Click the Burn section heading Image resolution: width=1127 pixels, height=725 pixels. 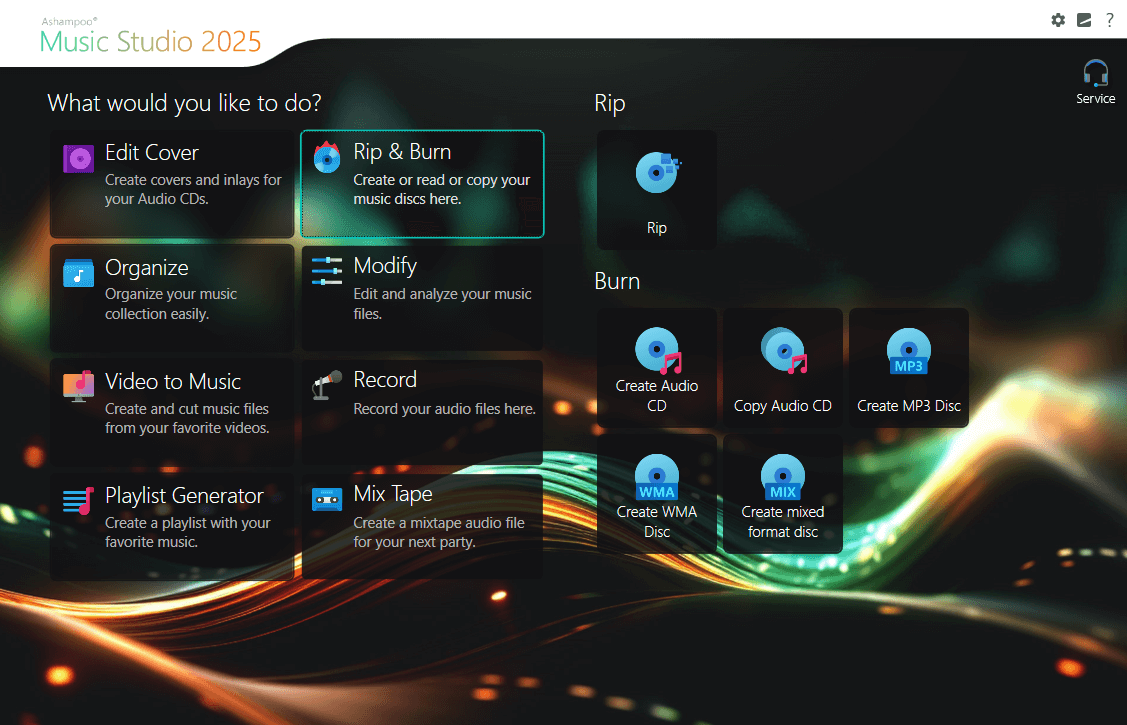(617, 281)
